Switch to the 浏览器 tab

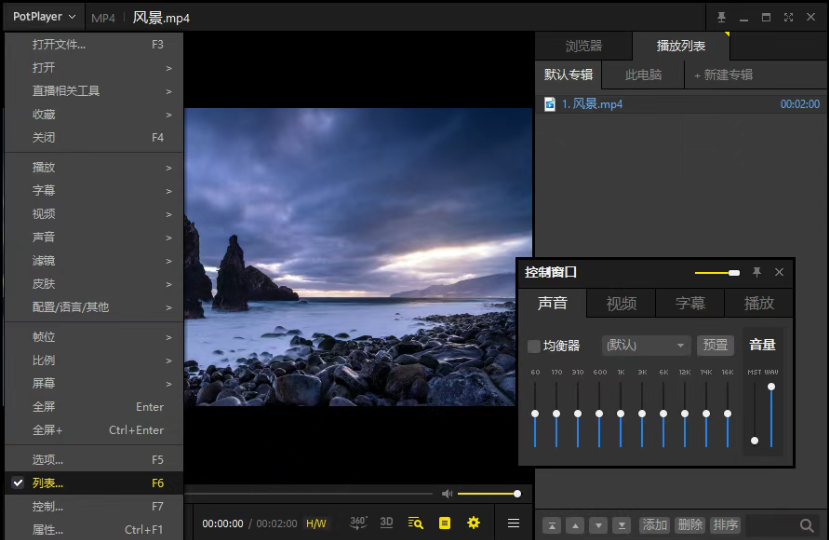pyautogui.click(x=583, y=46)
